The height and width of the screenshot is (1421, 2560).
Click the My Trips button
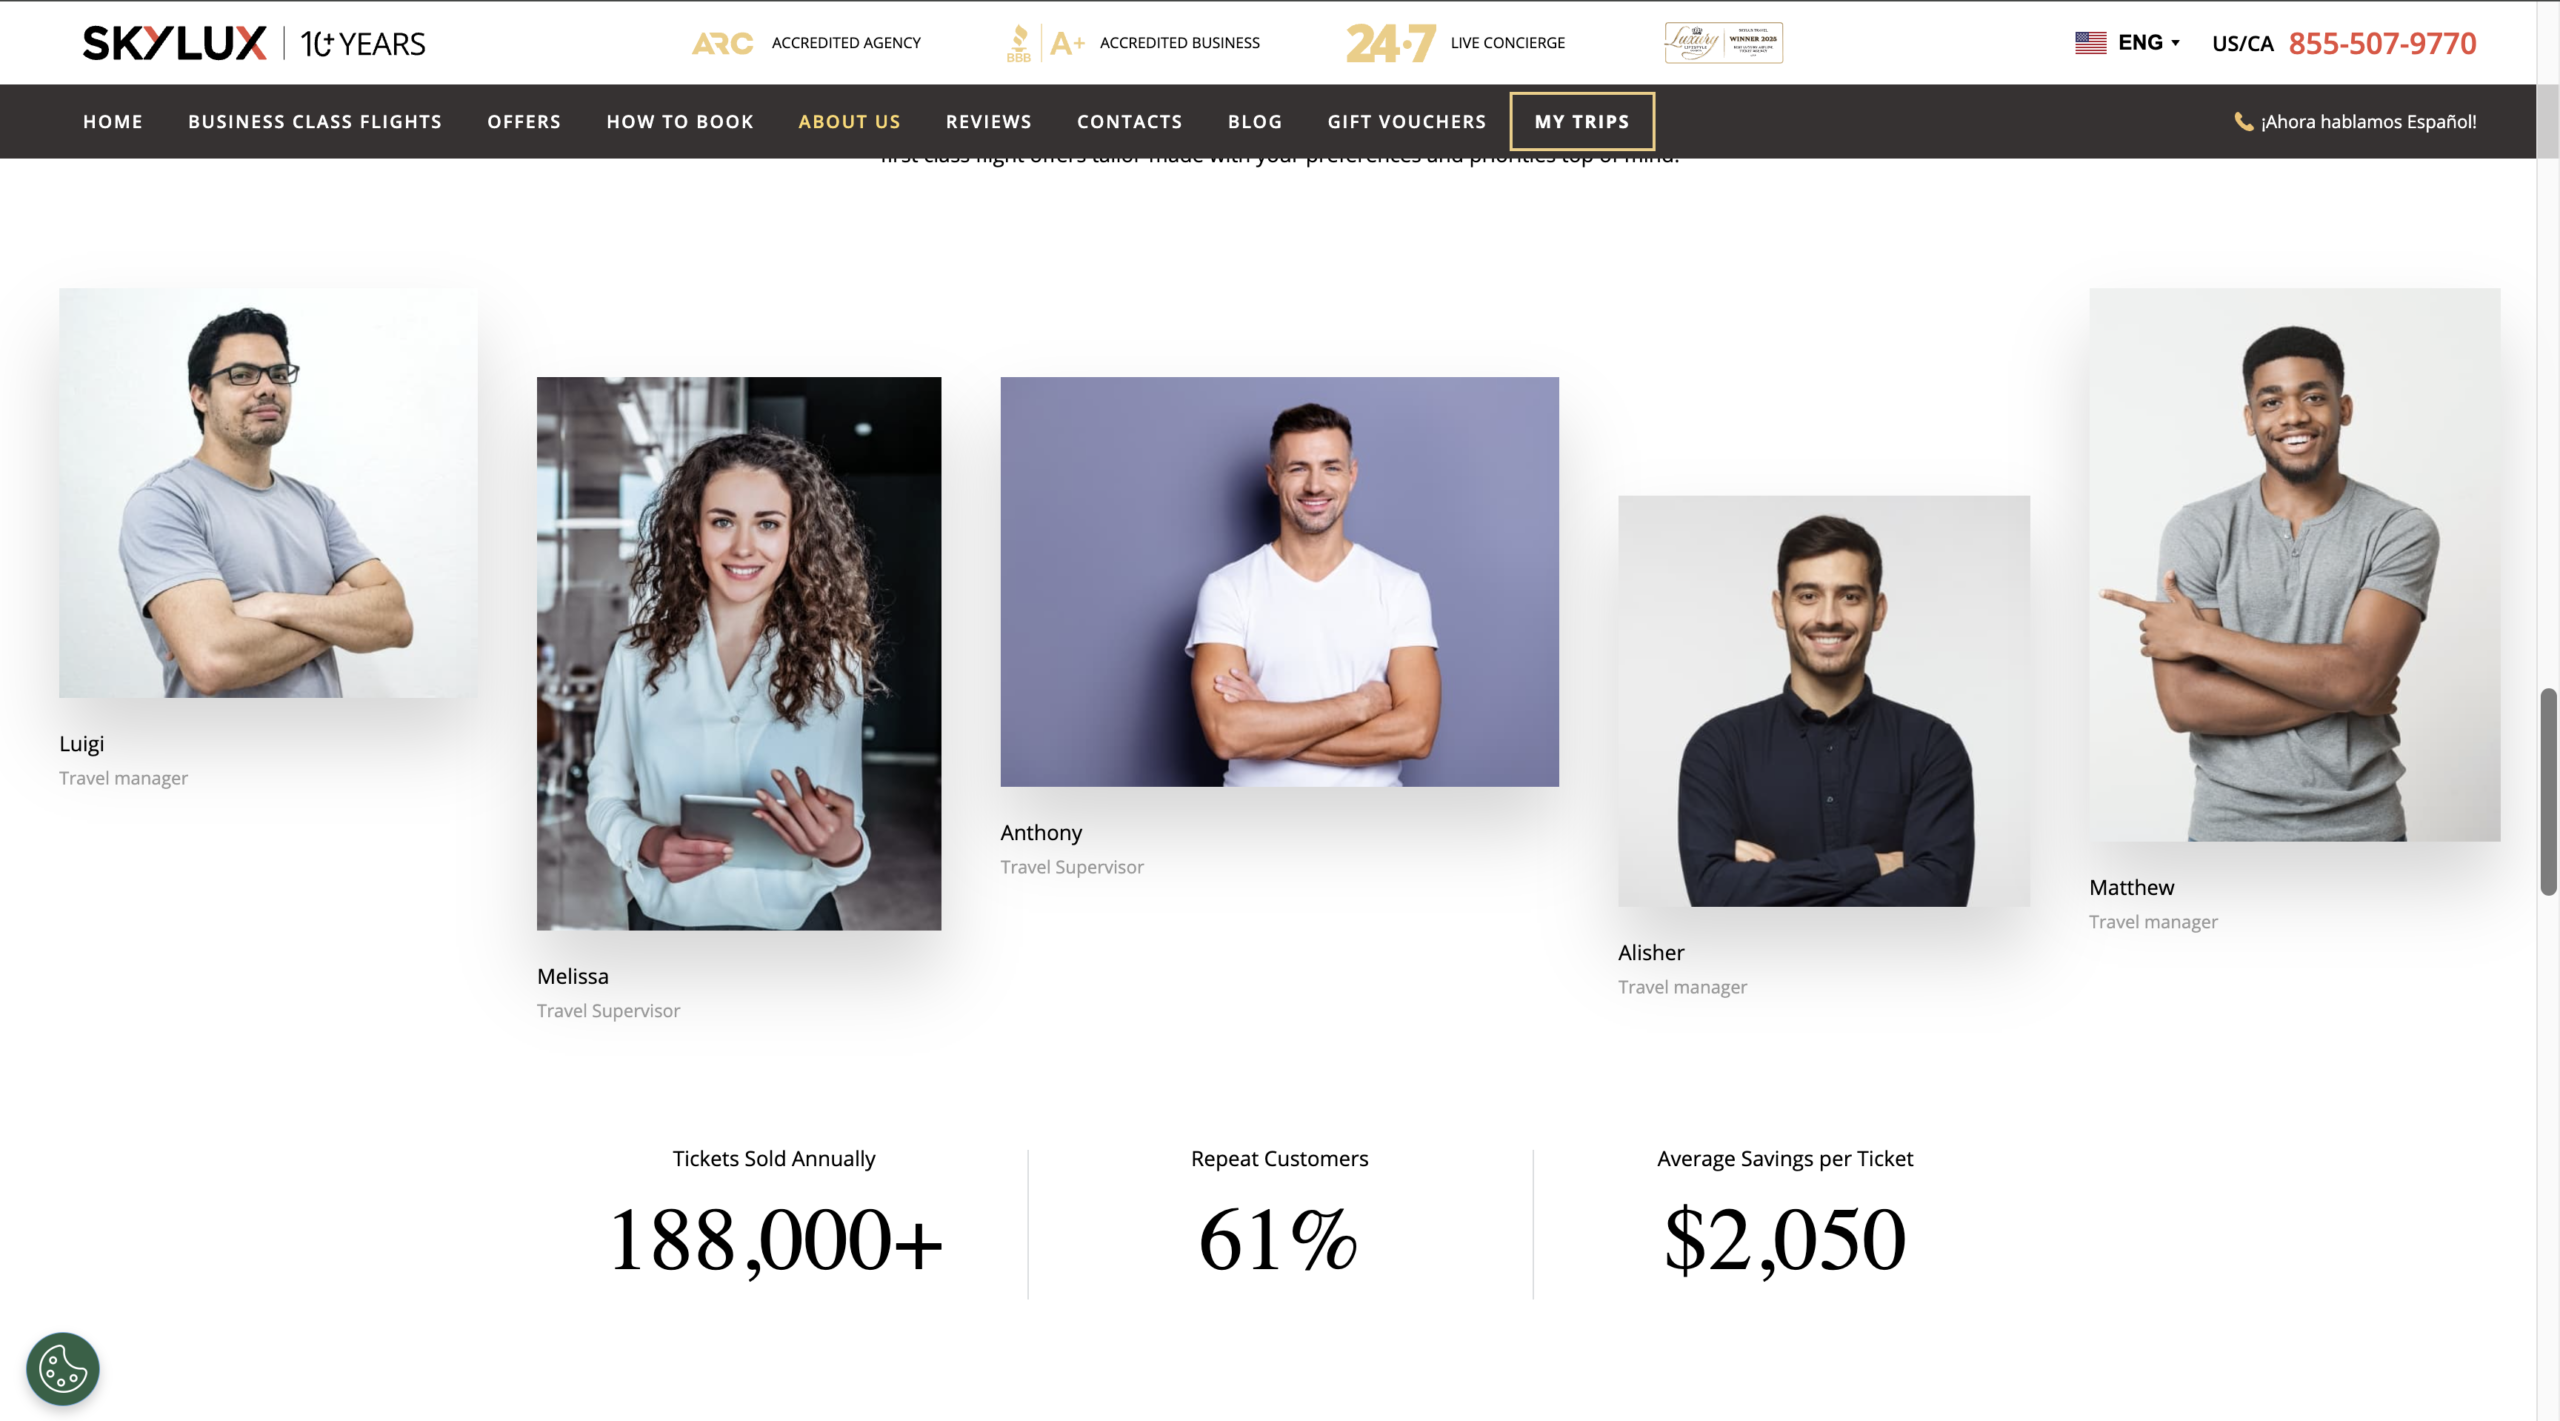(1582, 121)
